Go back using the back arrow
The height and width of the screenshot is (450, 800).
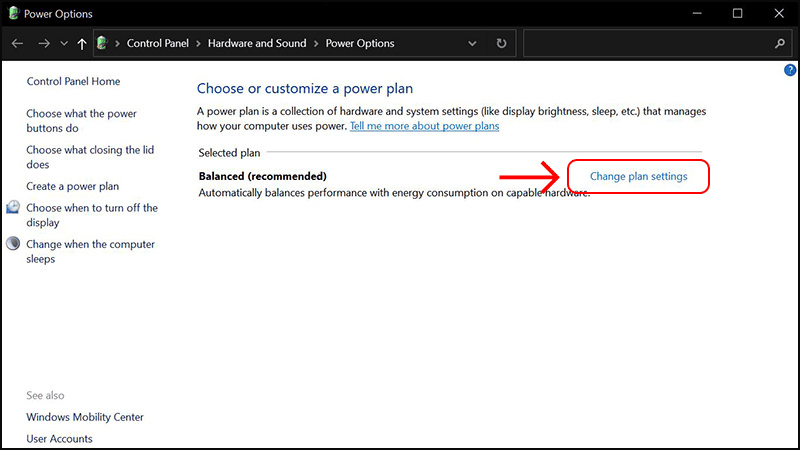point(17,44)
